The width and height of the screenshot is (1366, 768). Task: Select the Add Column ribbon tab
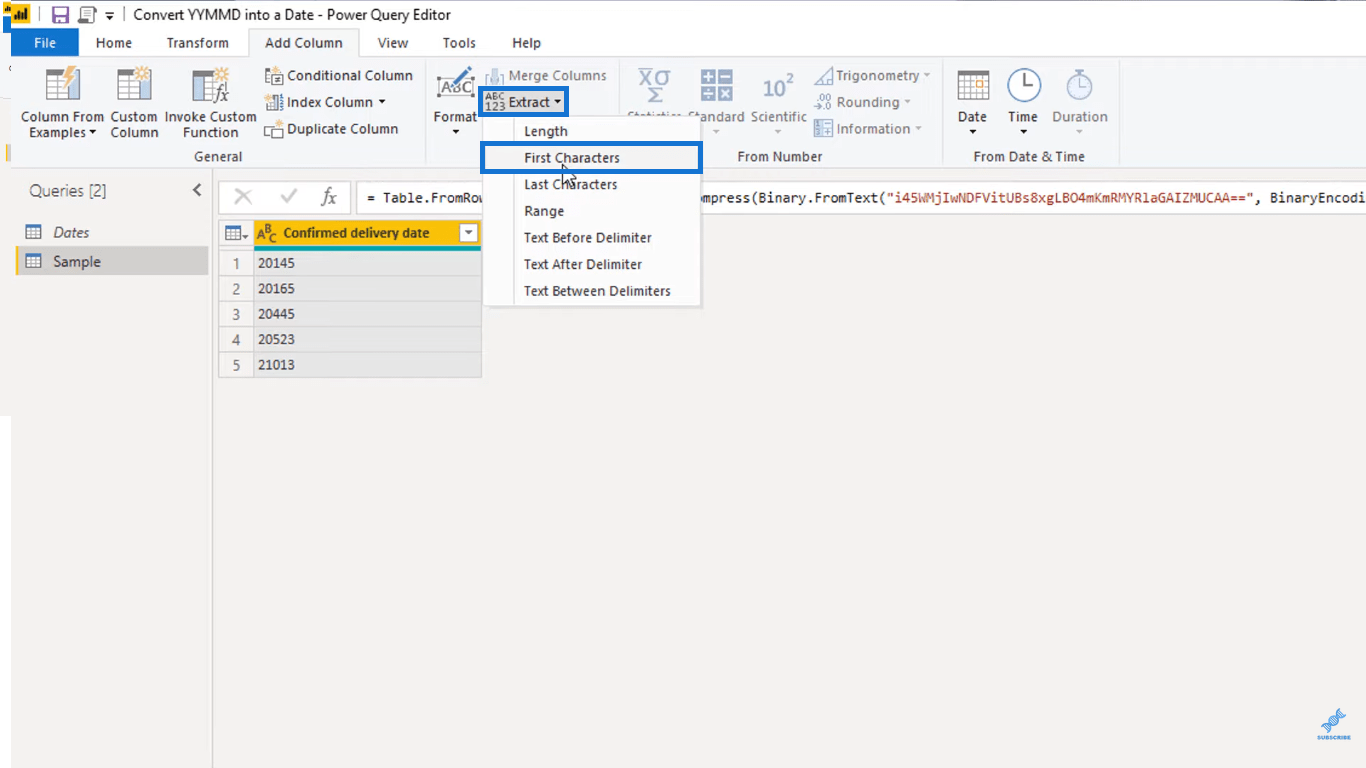pos(304,43)
